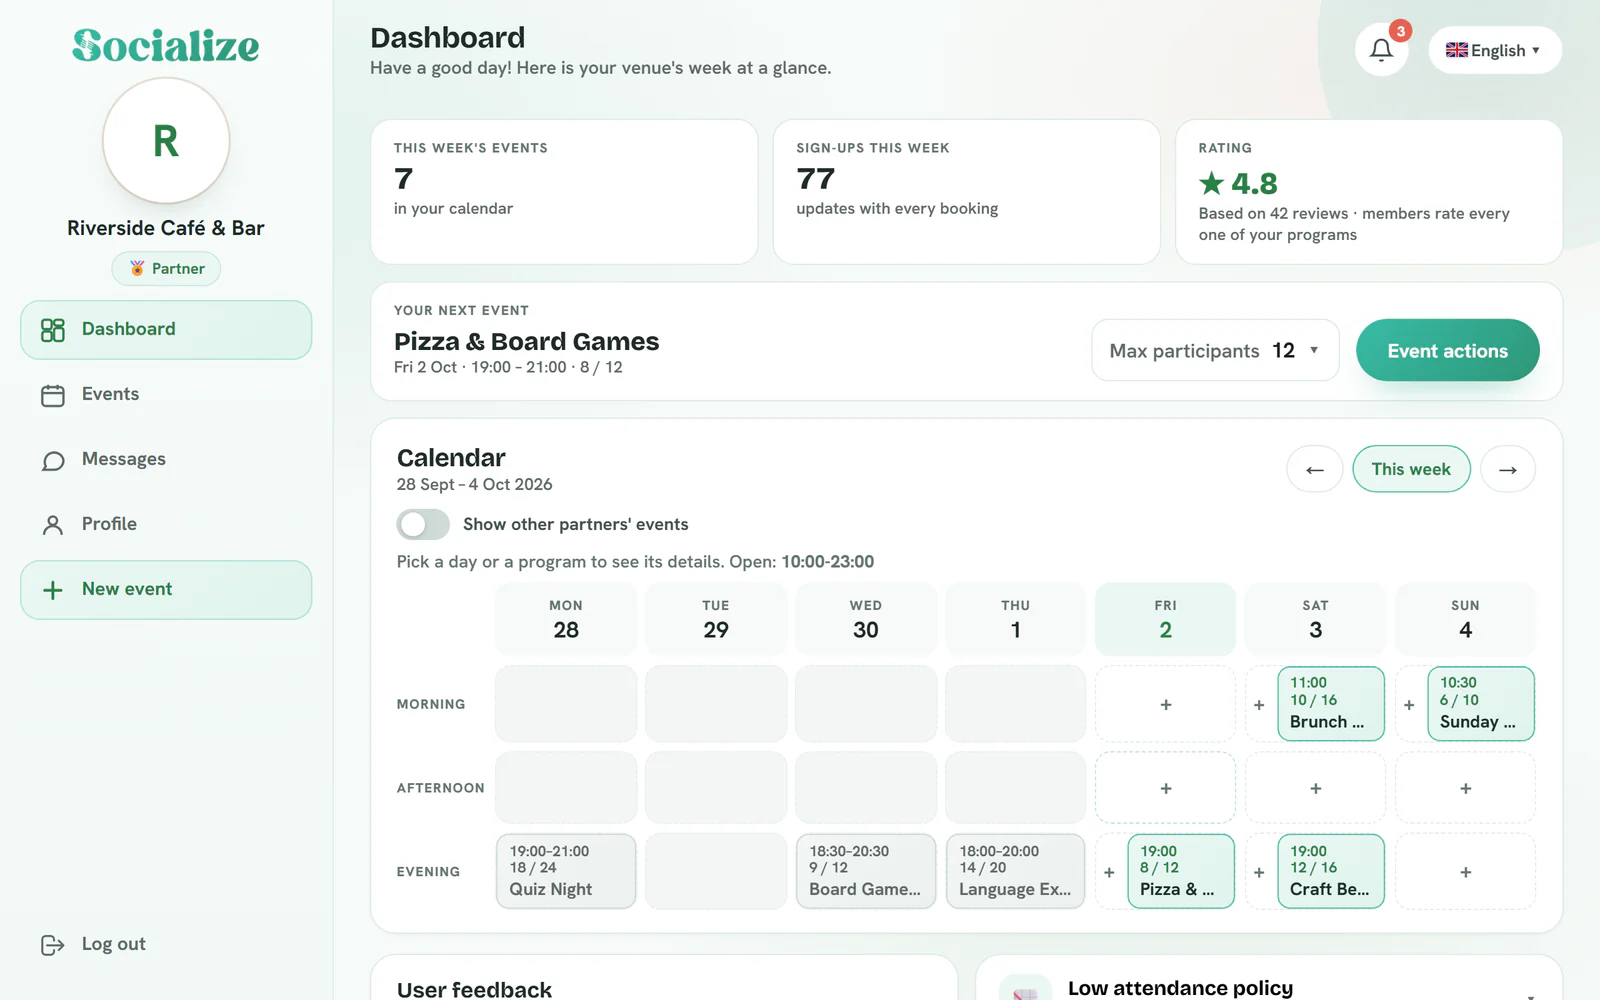Add event on Friday morning plus
Screen dimensions: 1600x1000
[x=1166, y=704]
